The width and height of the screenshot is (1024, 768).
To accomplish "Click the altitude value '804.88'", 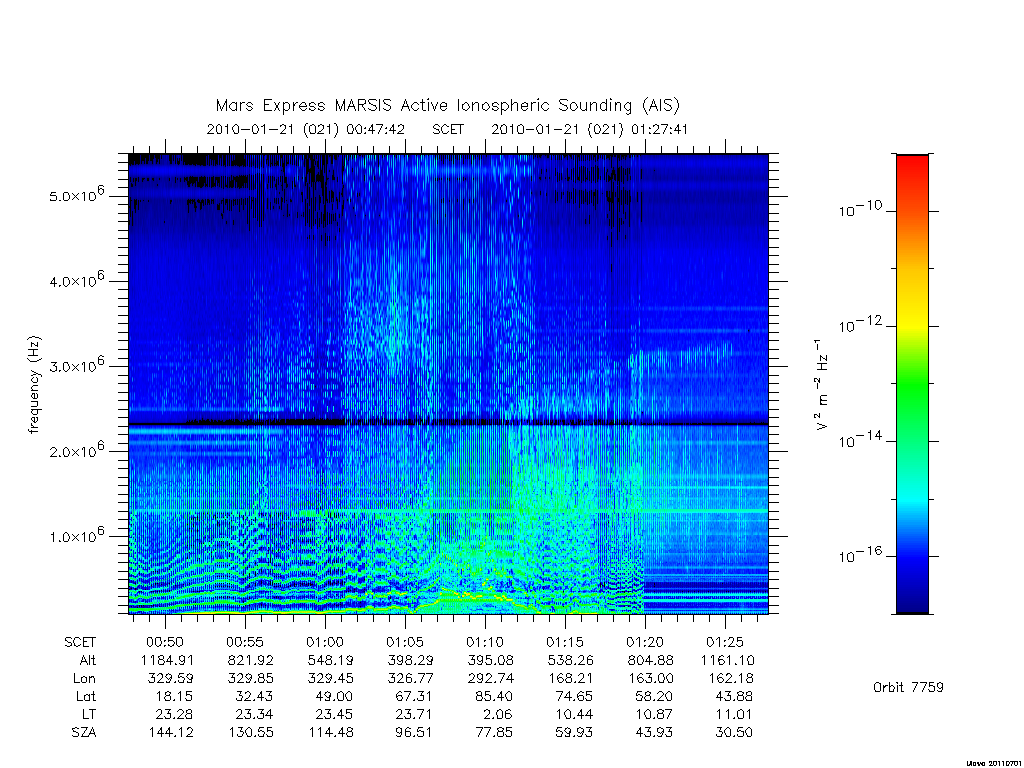I will [x=650, y=660].
